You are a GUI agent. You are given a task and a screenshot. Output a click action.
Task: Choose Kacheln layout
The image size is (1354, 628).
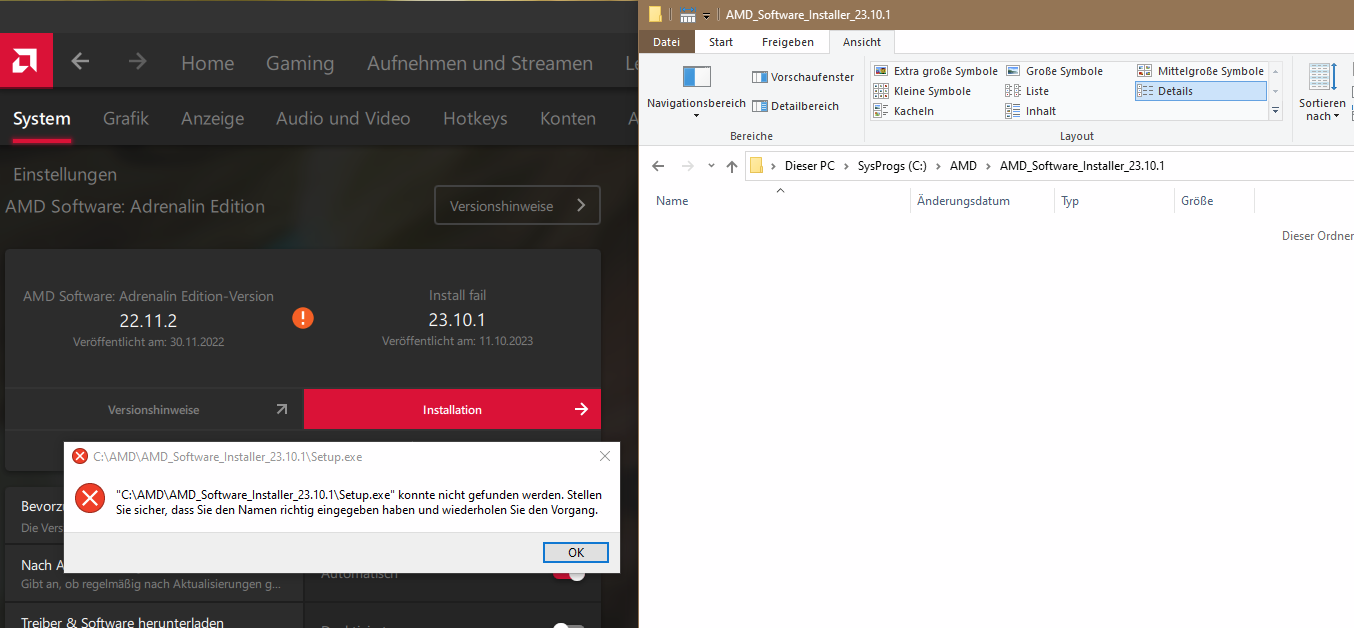[904, 111]
